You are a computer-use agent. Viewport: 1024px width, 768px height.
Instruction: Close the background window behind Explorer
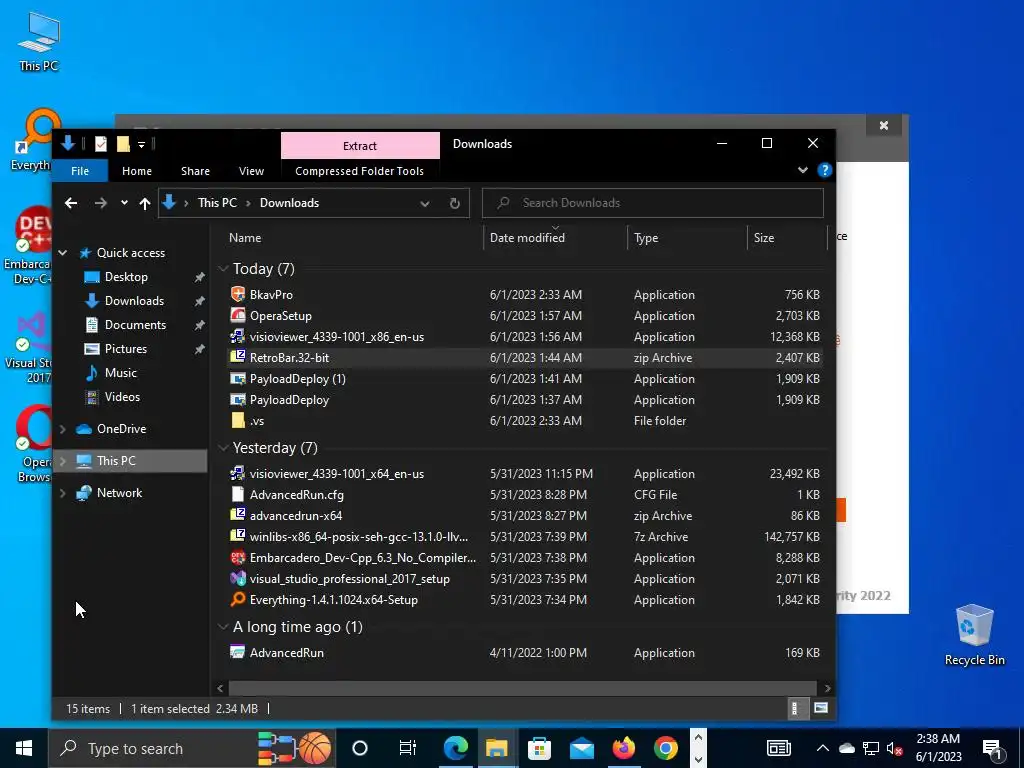[884, 125]
